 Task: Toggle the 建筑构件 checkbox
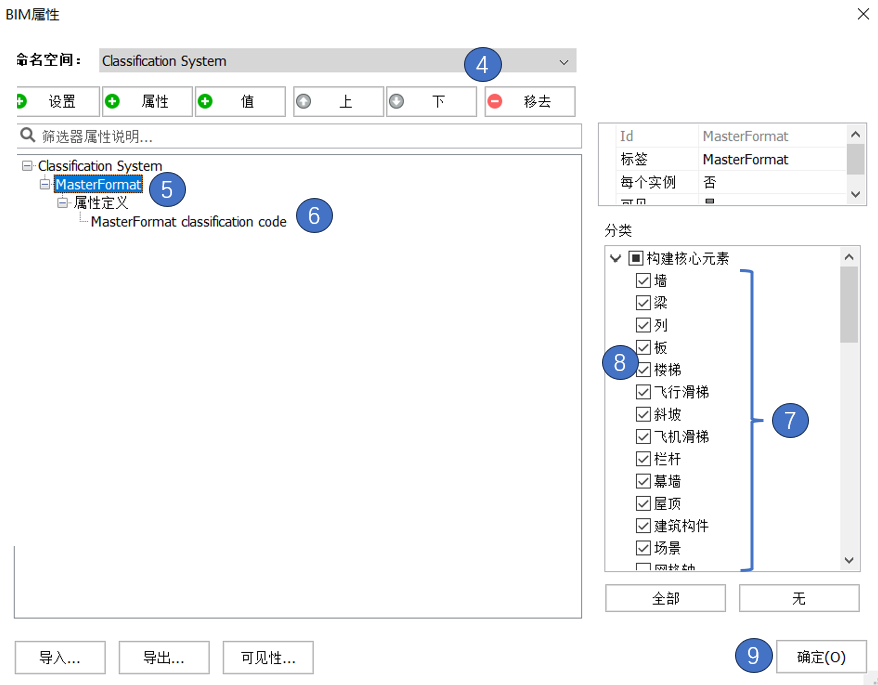click(643, 525)
